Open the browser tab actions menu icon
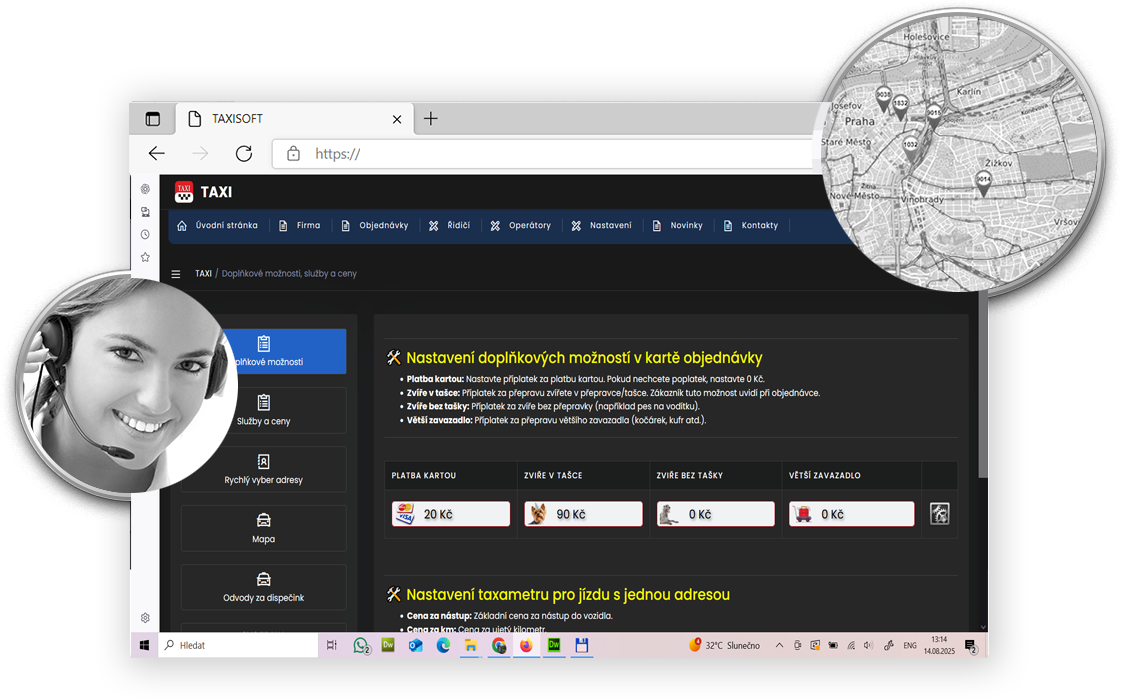This screenshot has width=1121, height=699. coord(152,119)
